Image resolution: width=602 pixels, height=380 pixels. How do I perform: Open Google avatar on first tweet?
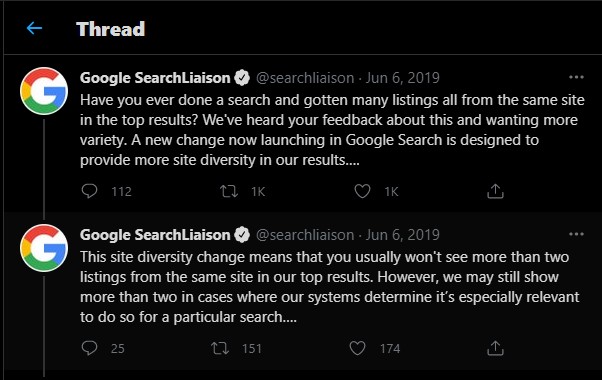click(x=44, y=91)
